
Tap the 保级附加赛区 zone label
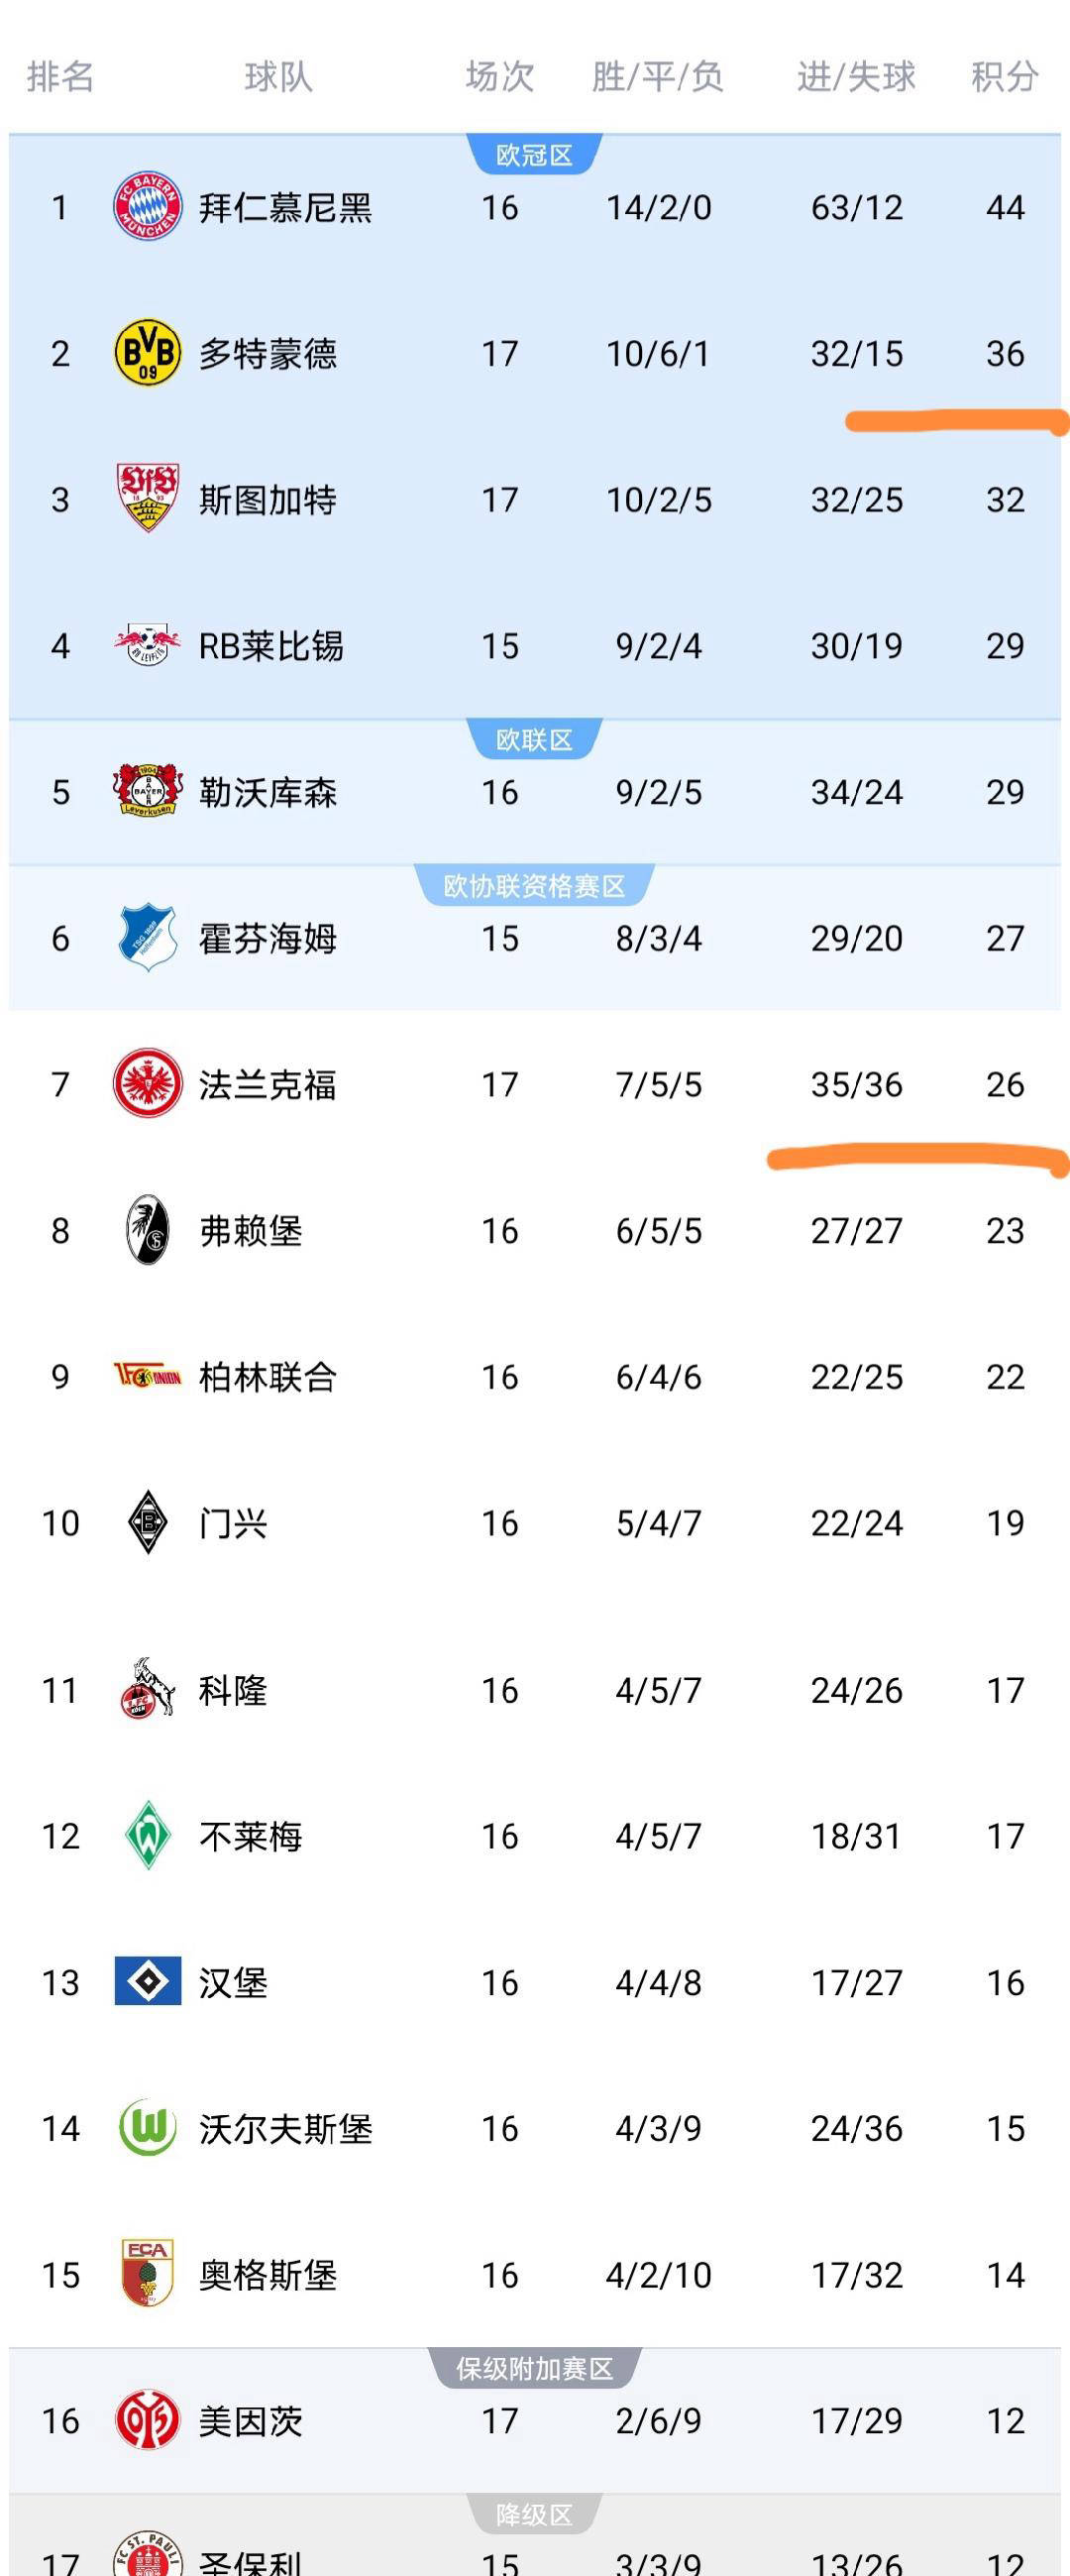tap(534, 2369)
